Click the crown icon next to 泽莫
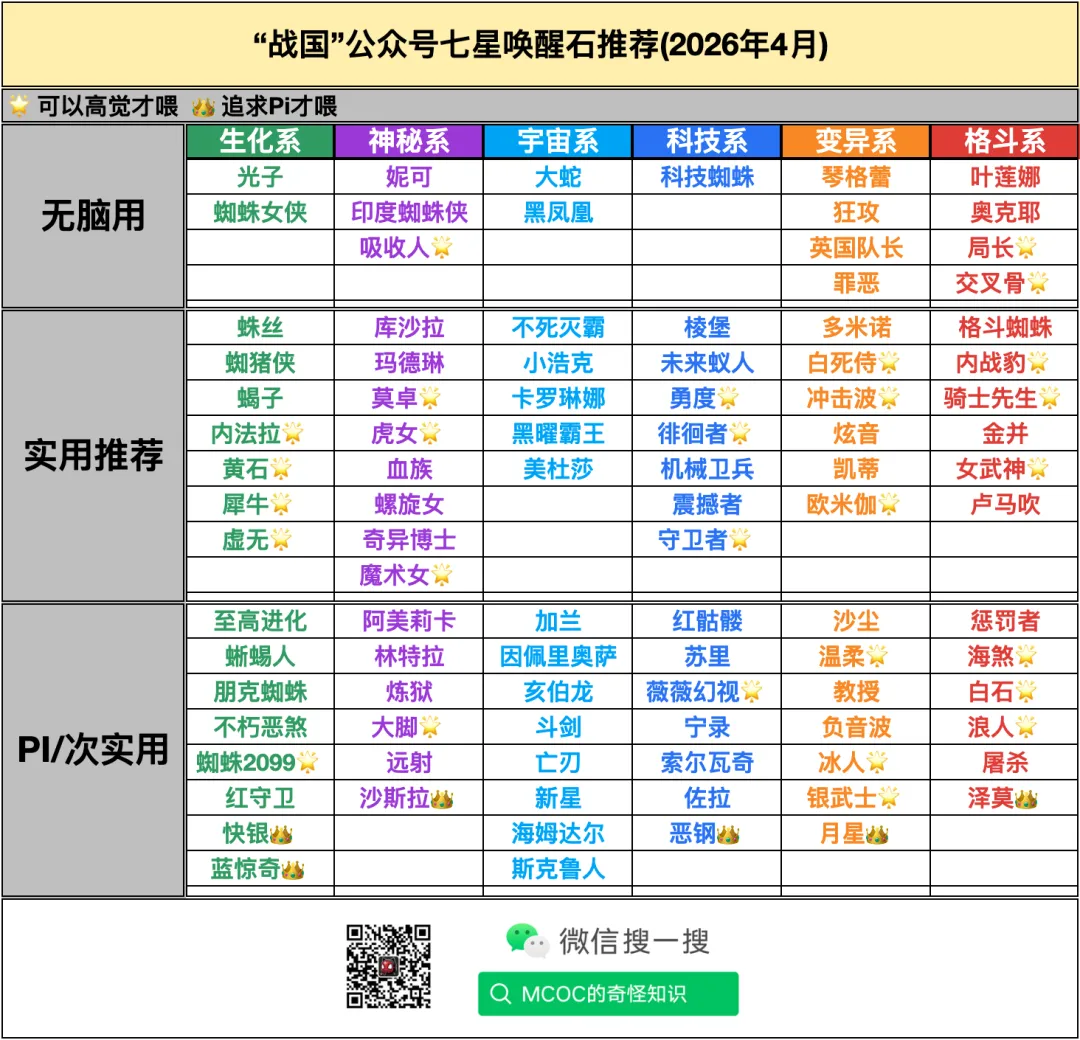 click(1026, 799)
